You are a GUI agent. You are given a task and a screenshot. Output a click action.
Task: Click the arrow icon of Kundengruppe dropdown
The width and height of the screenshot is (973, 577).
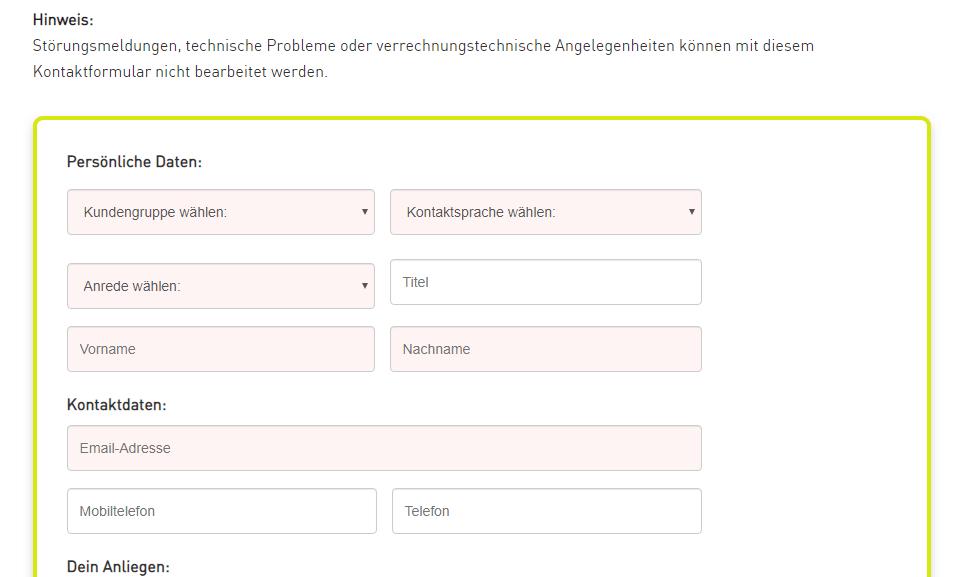[x=365, y=212]
